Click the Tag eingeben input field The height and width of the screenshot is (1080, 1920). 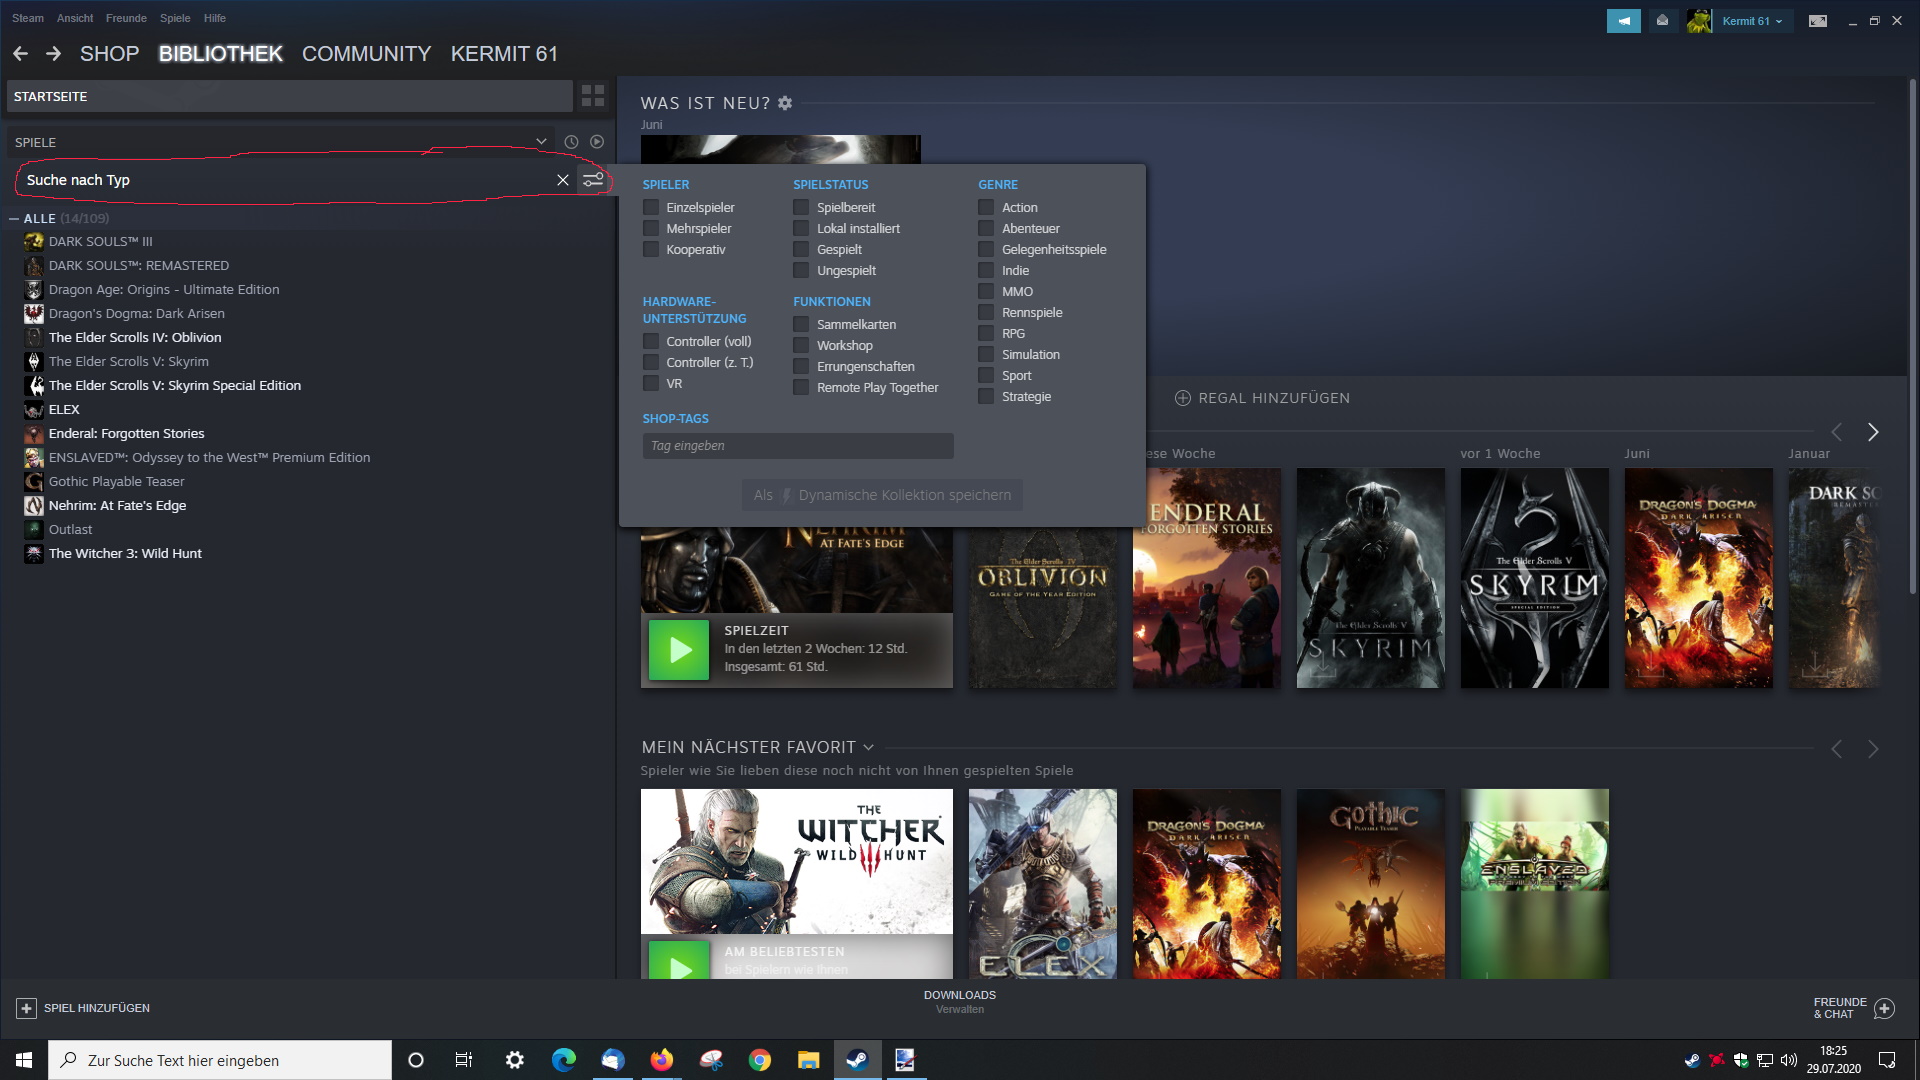pos(797,446)
